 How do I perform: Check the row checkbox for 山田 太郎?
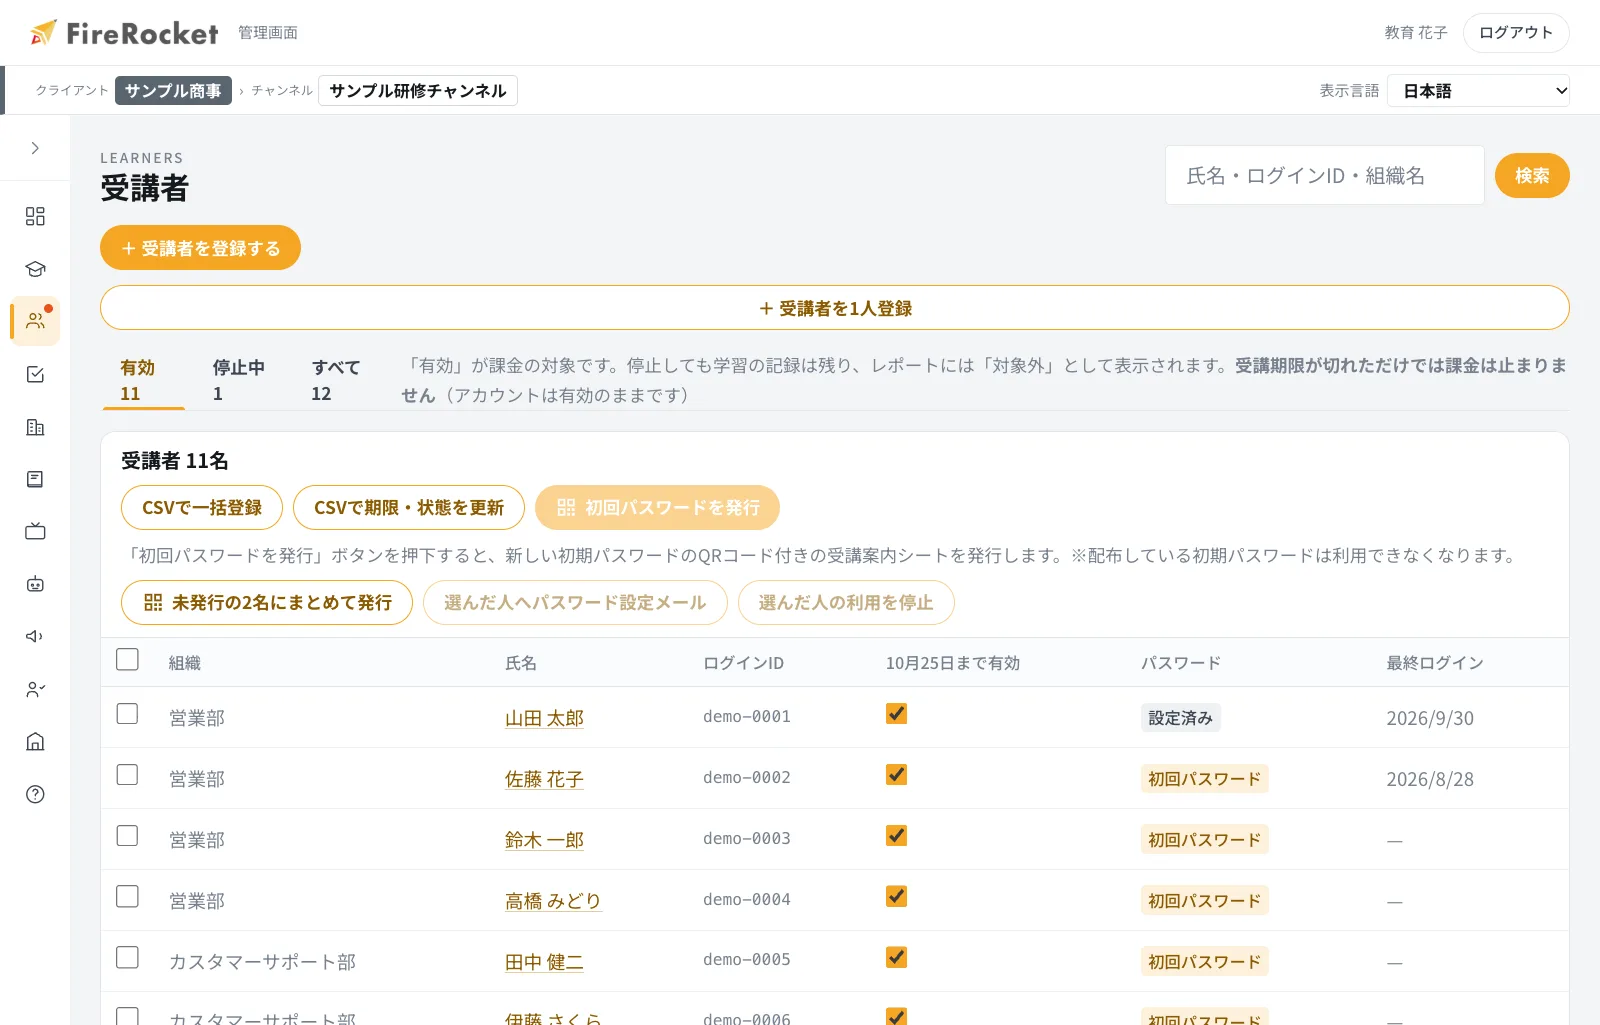[x=127, y=714]
